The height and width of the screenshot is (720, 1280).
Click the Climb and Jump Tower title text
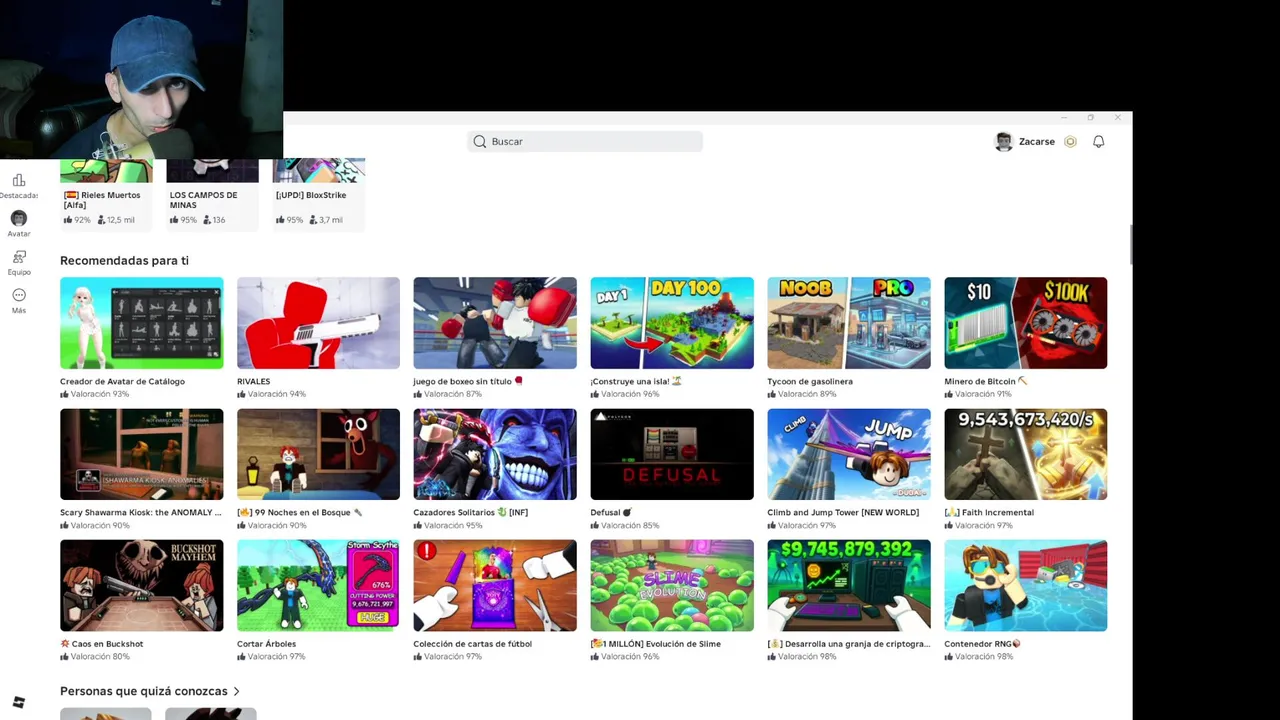pyautogui.click(x=843, y=512)
